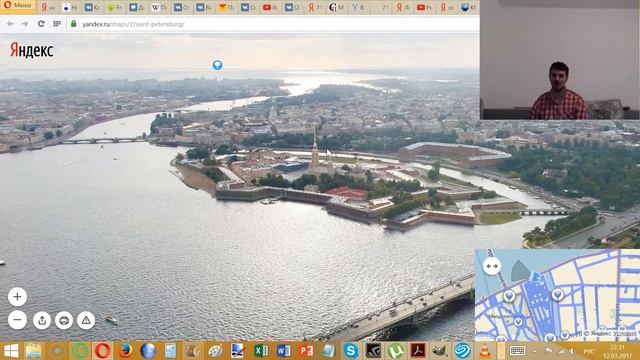Screen dimensions: 640x360
Task: Reload the Yandex maps page
Action: (x=41, y=24)
